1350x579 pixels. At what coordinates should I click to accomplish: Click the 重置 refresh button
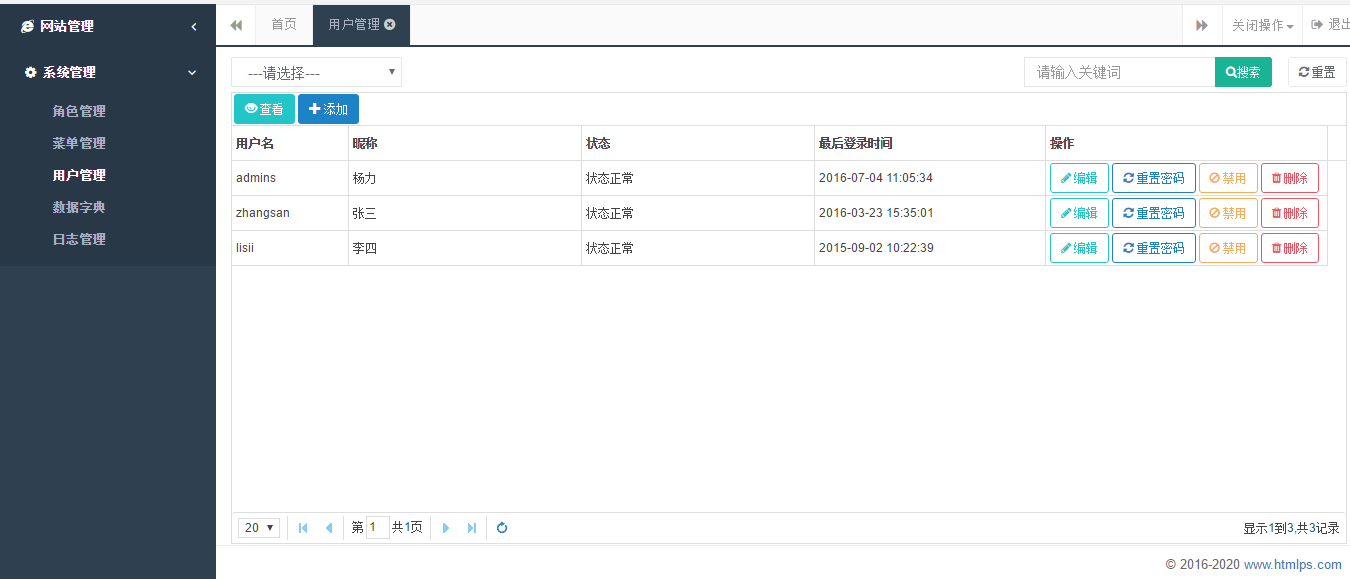[x=1317, y=72]
